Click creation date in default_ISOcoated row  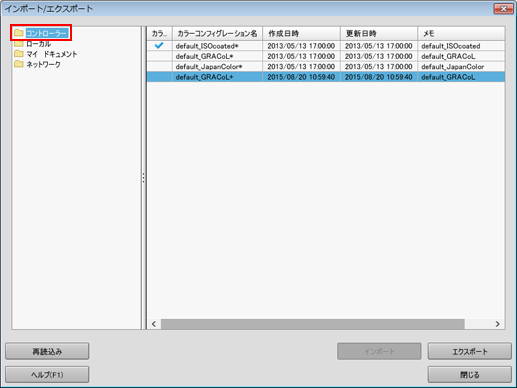301,46
